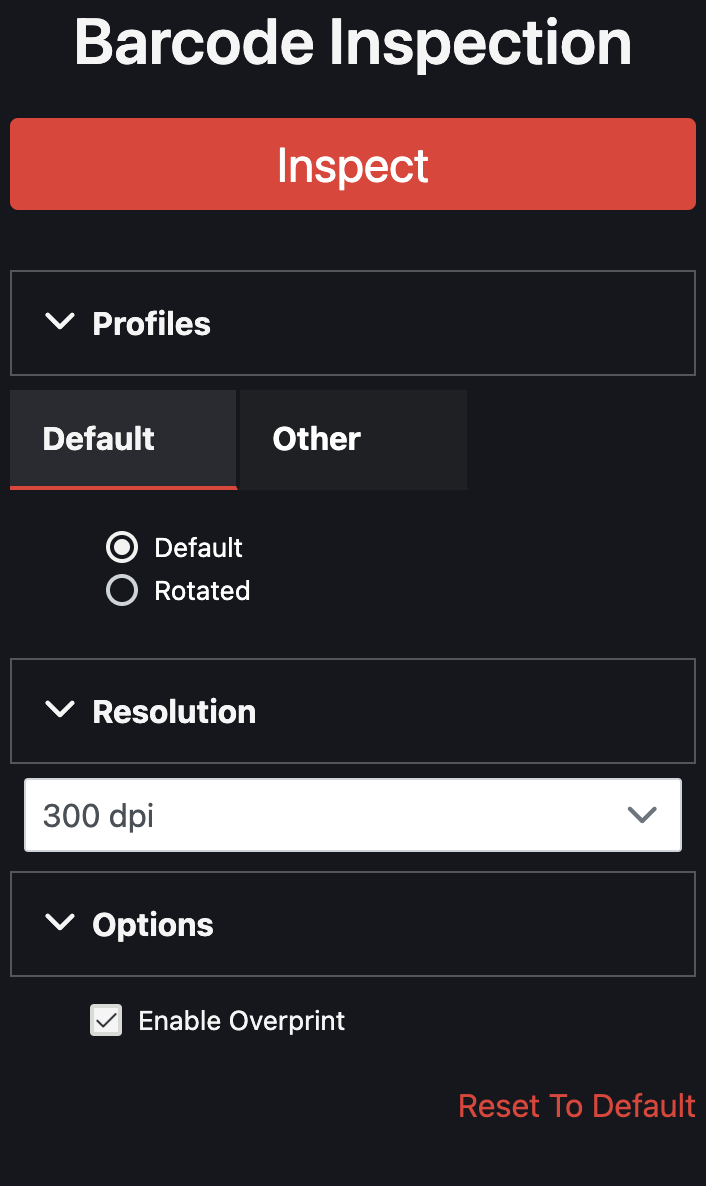Click the Resolution section header label

coord(174,712)
